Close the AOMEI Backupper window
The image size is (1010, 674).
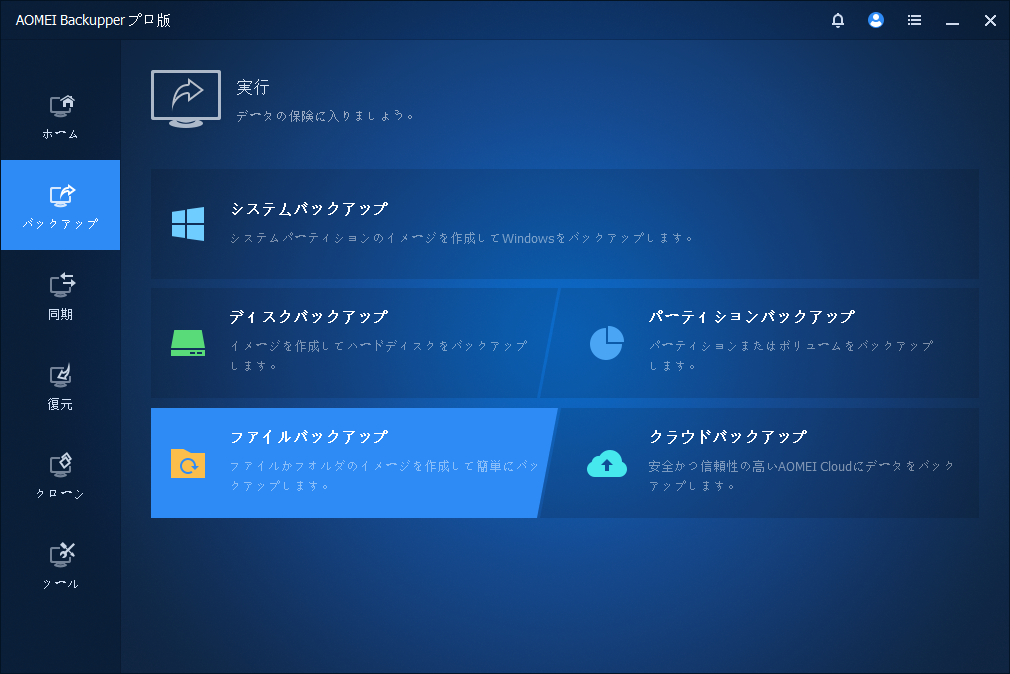990,21
